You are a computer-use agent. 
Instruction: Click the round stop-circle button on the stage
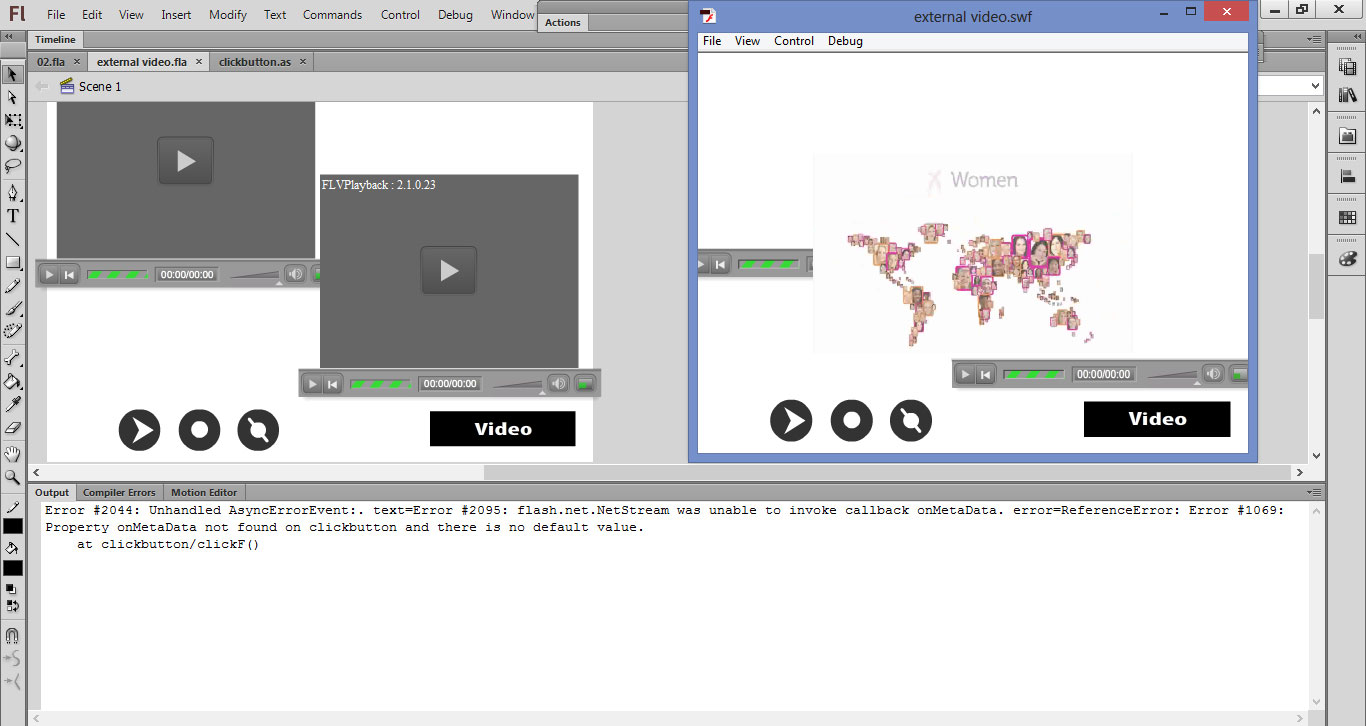[x=199, y=430]
